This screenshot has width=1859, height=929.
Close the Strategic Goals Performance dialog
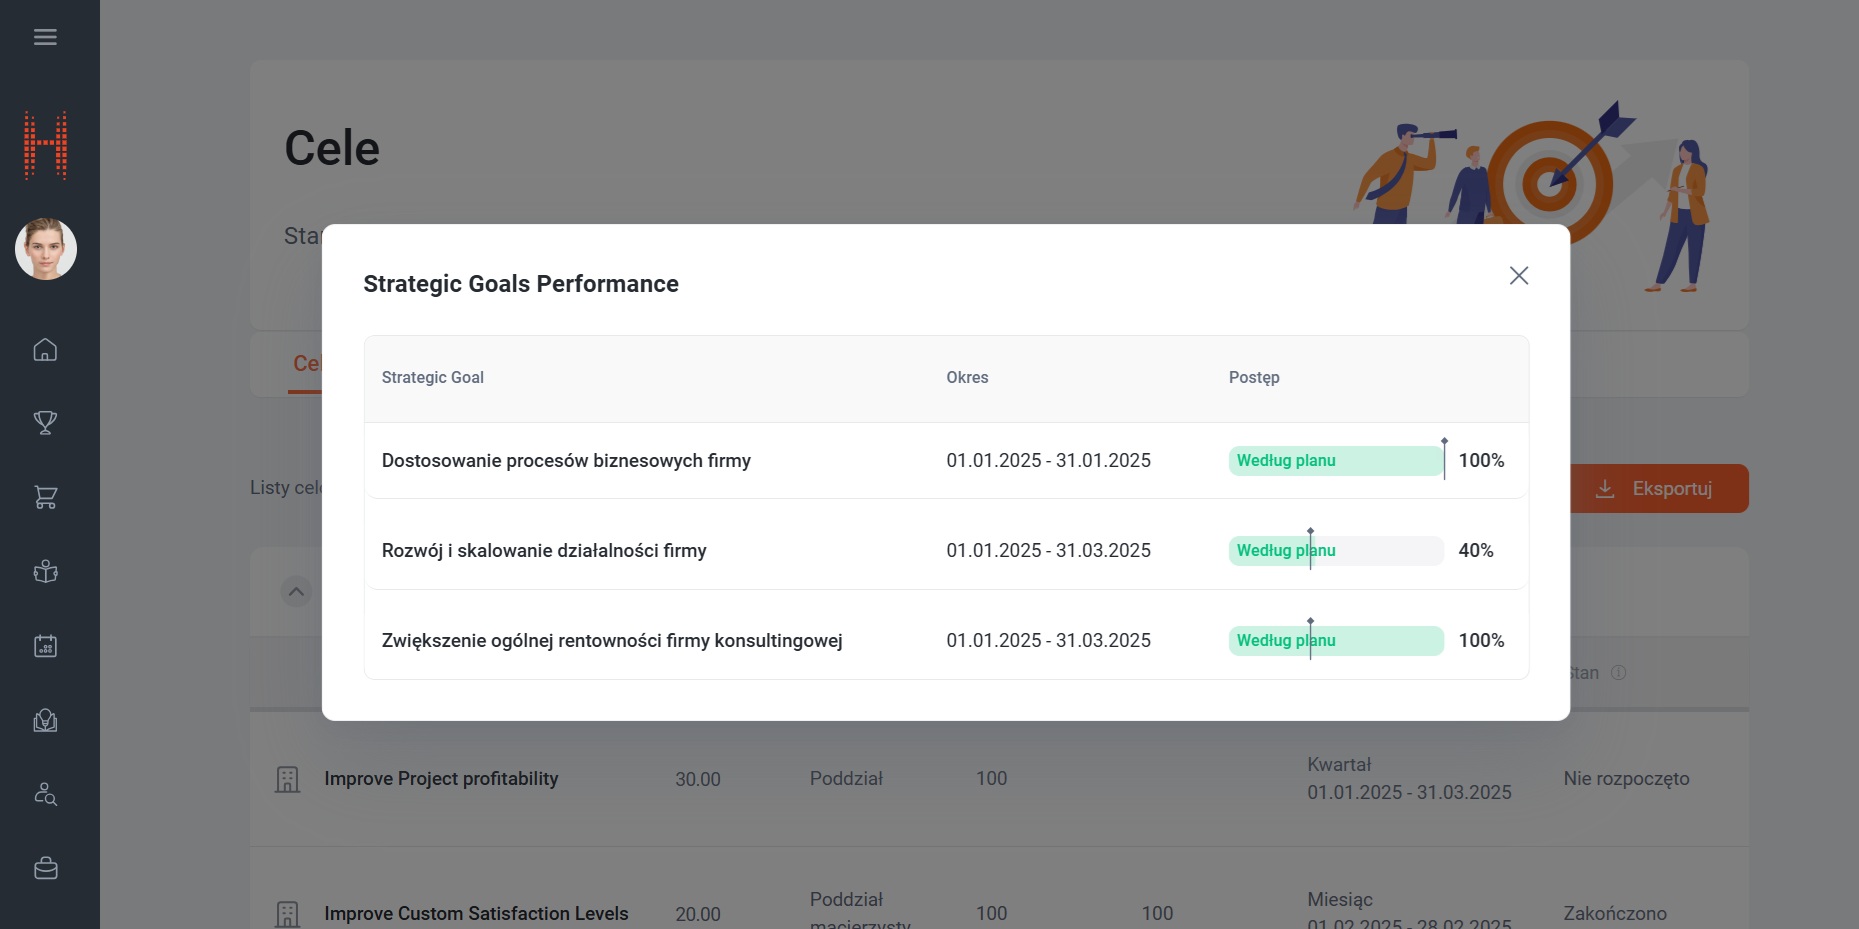pos(1518,276)
